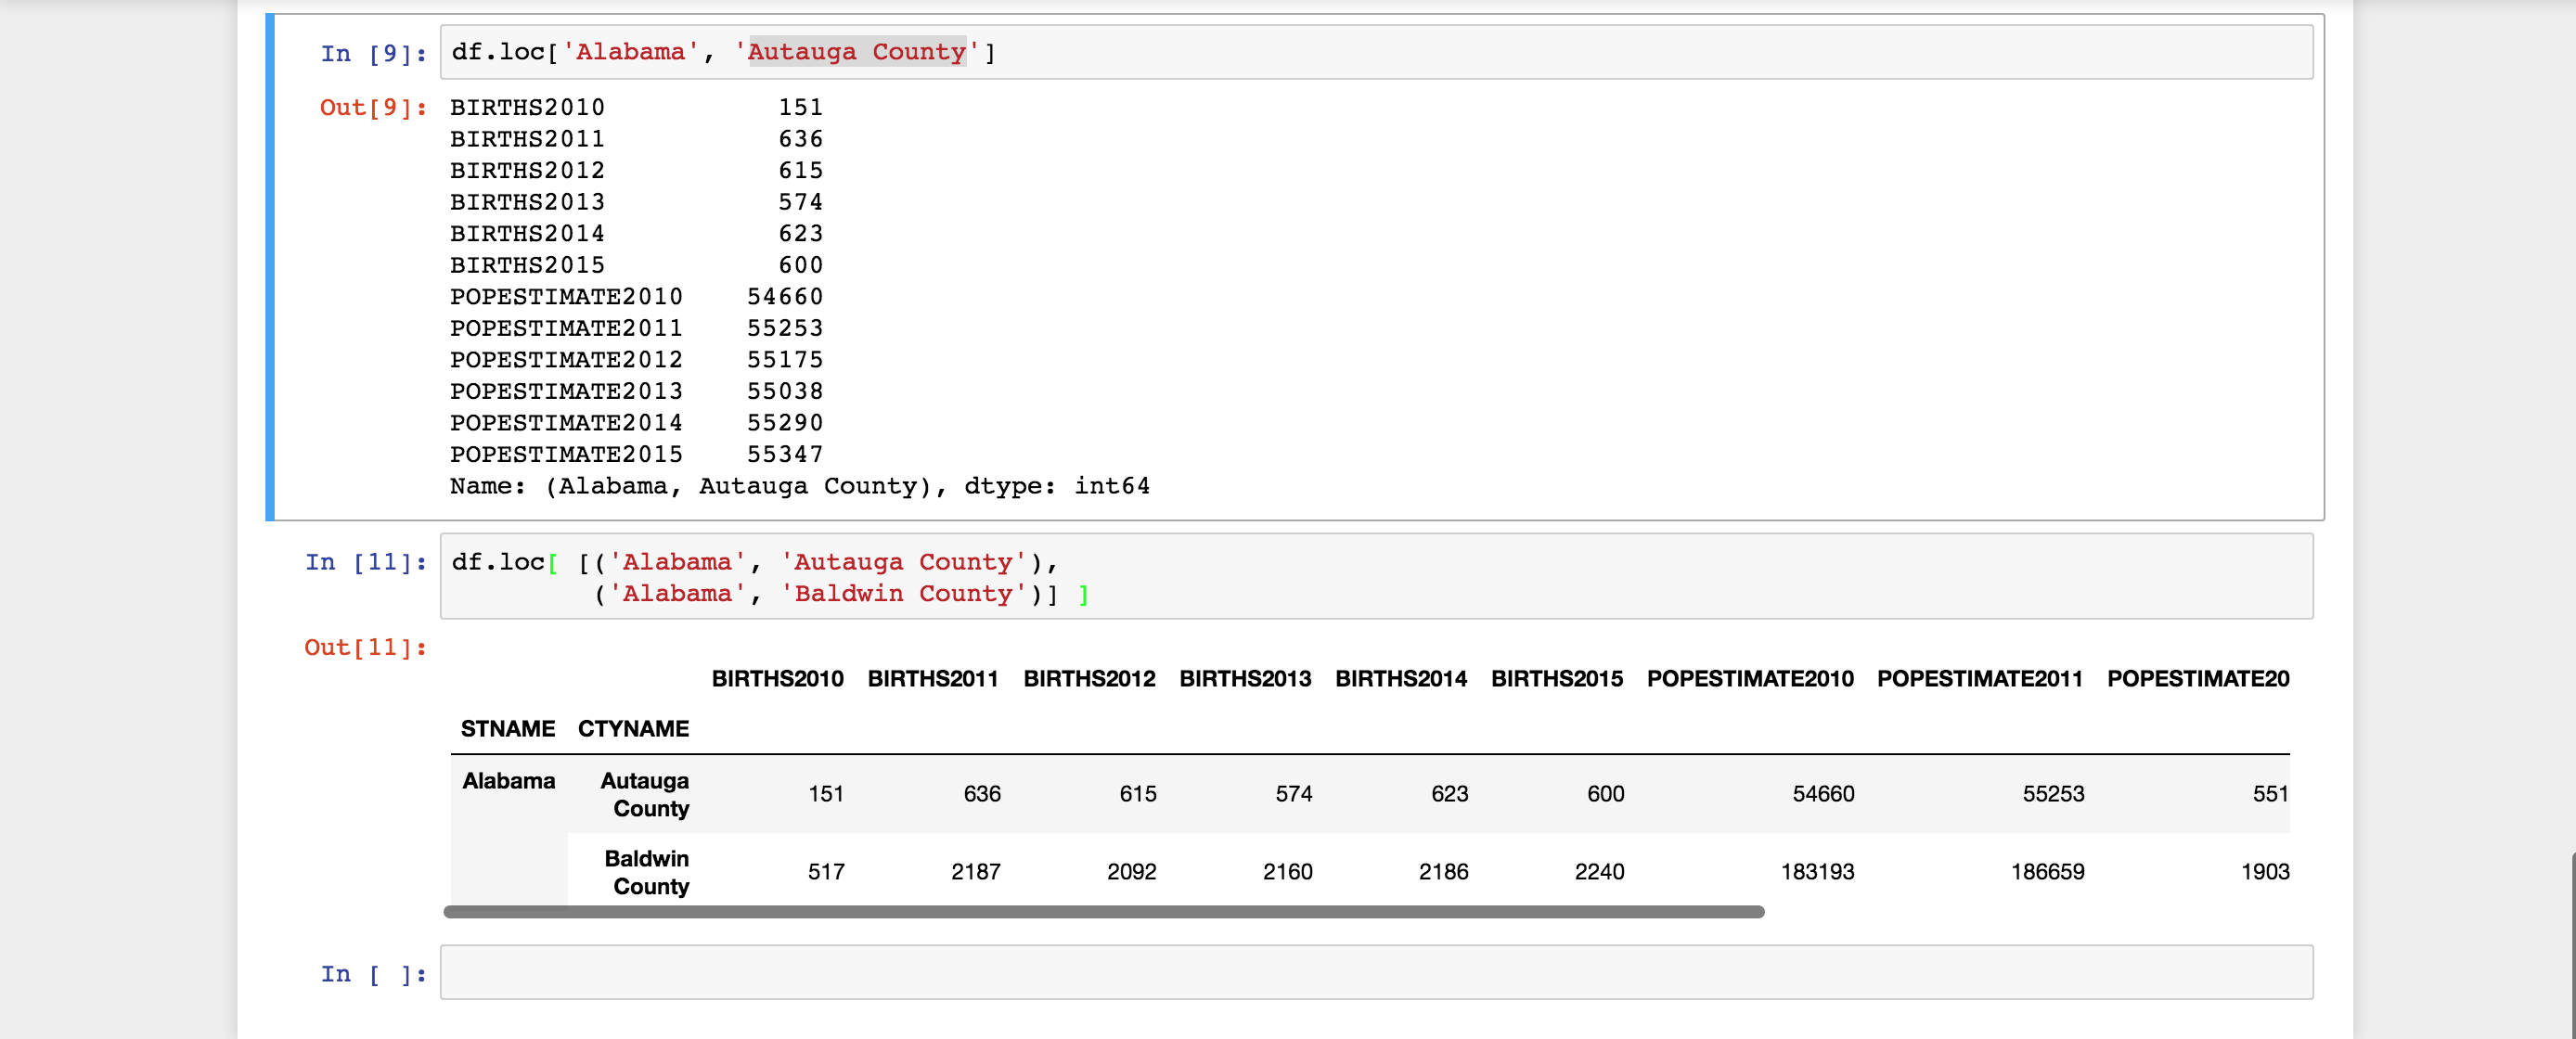Select the BIRTHS2010 line in Out[9] output
The width and height of the screenshot is (2576, 1039).
[635, 107]
